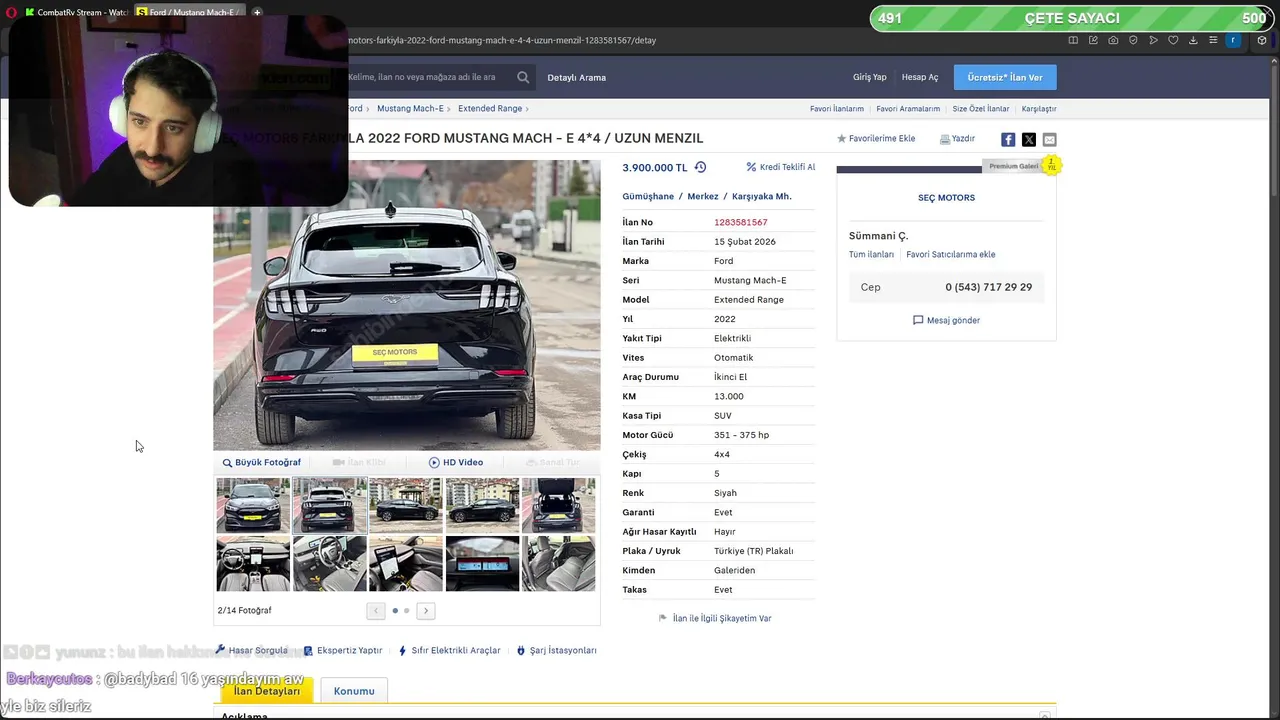Report listing via İlan ile İlgili Şikayetim Var
Image resolution: width=1280 pixels, height=720 pixels.
pyautogui.click(x=715, y=618)
